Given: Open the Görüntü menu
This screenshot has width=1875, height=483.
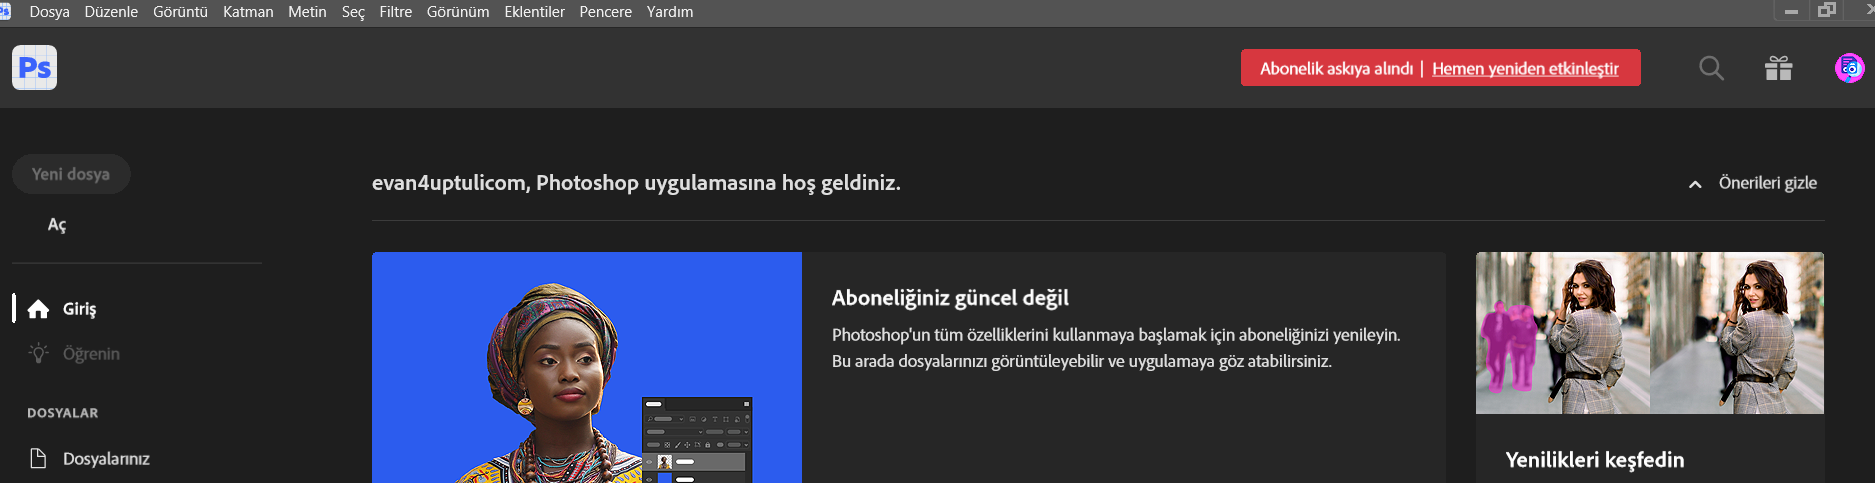Looking at the screenshot, I should pos(180,12).
